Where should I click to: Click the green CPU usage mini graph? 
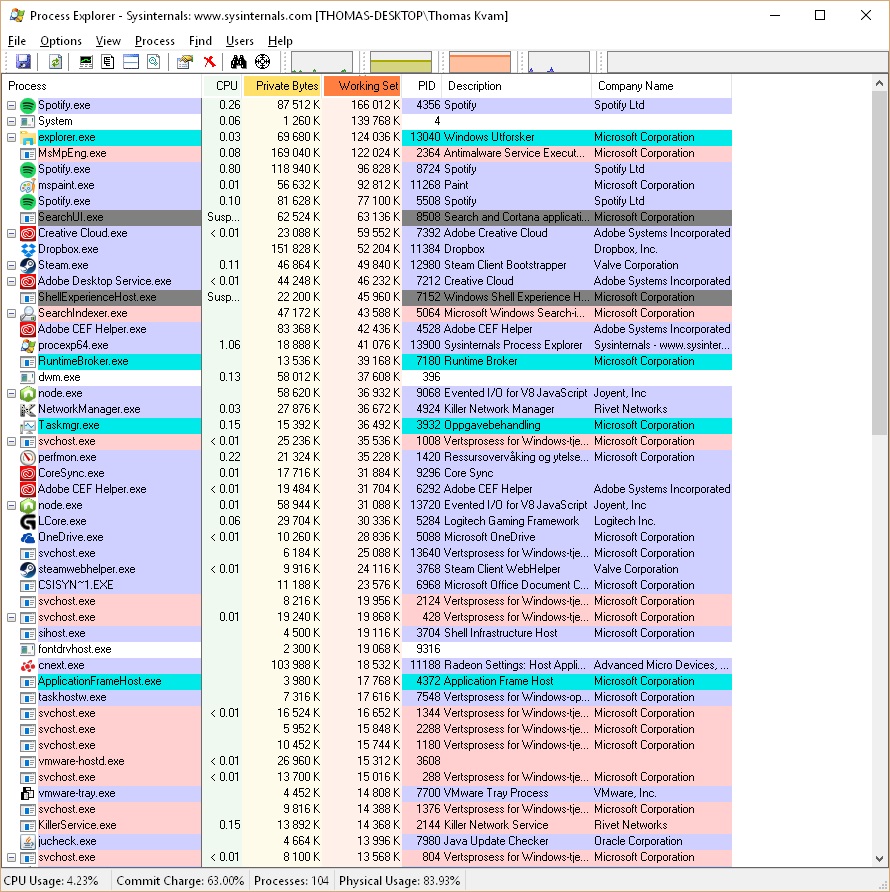322,62
